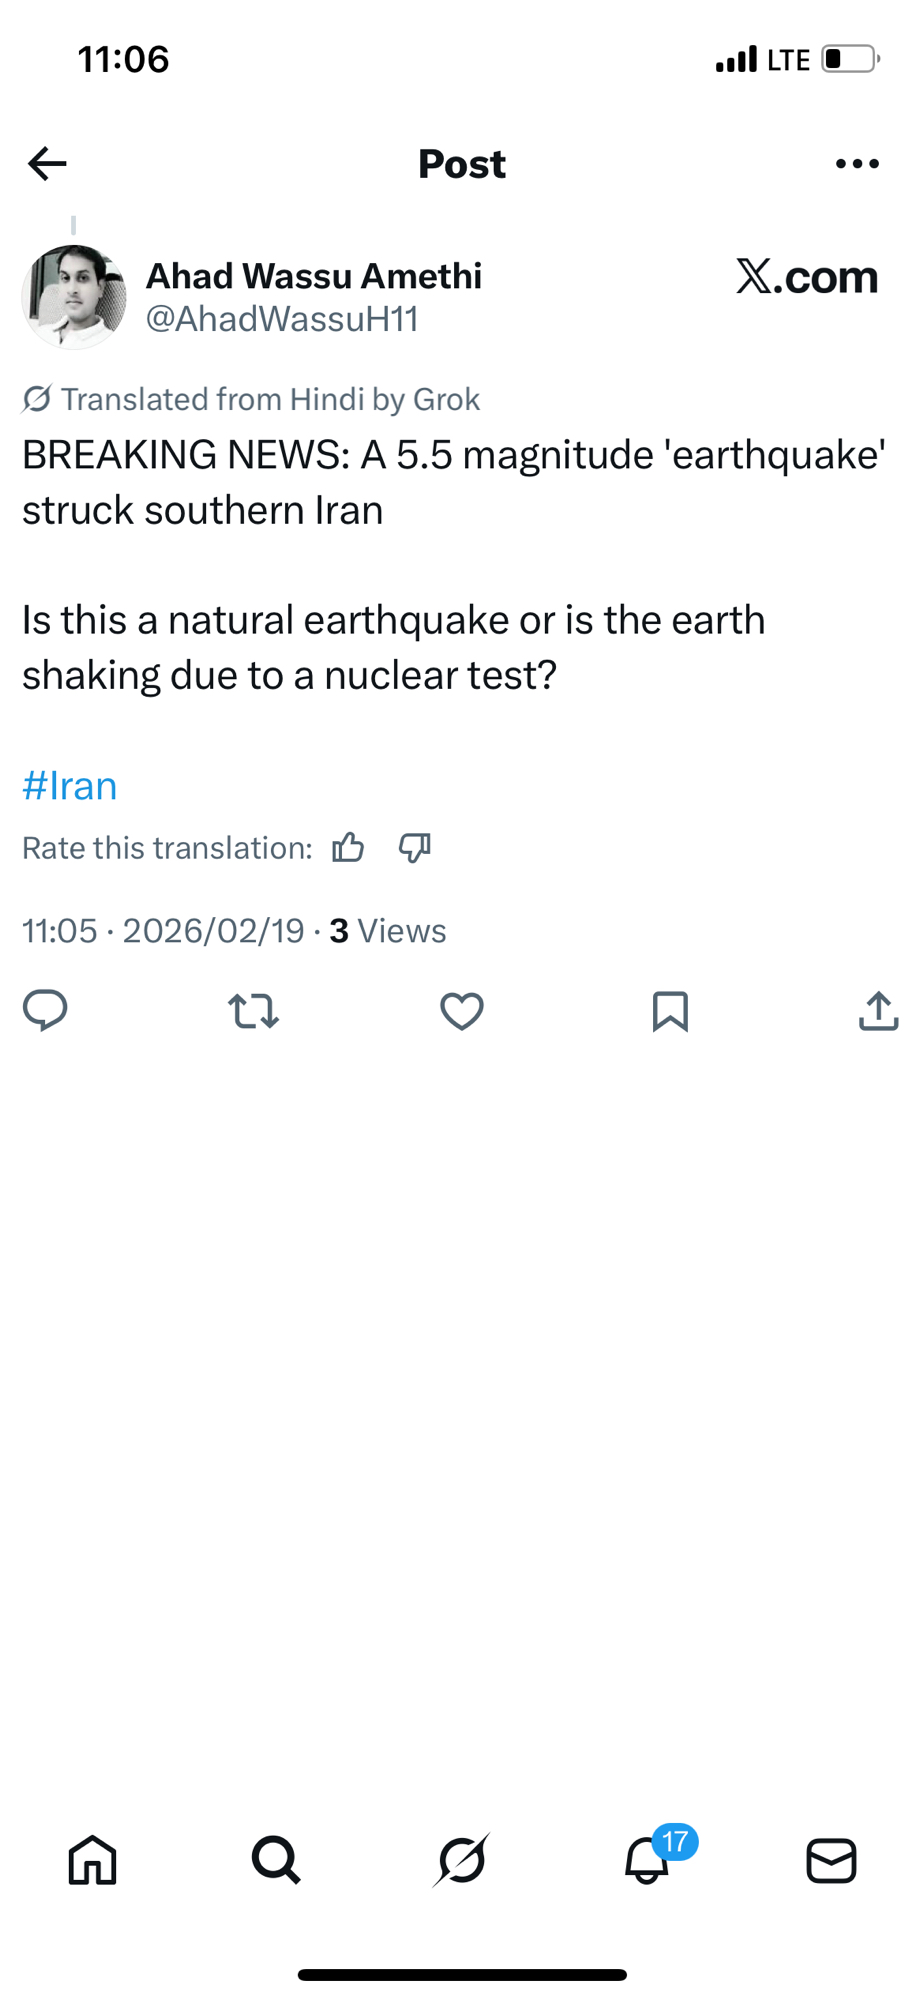Open Ahad Wassu Amethi's profile picture
Screen dimensions: 924x2000
tap(74, 297)
